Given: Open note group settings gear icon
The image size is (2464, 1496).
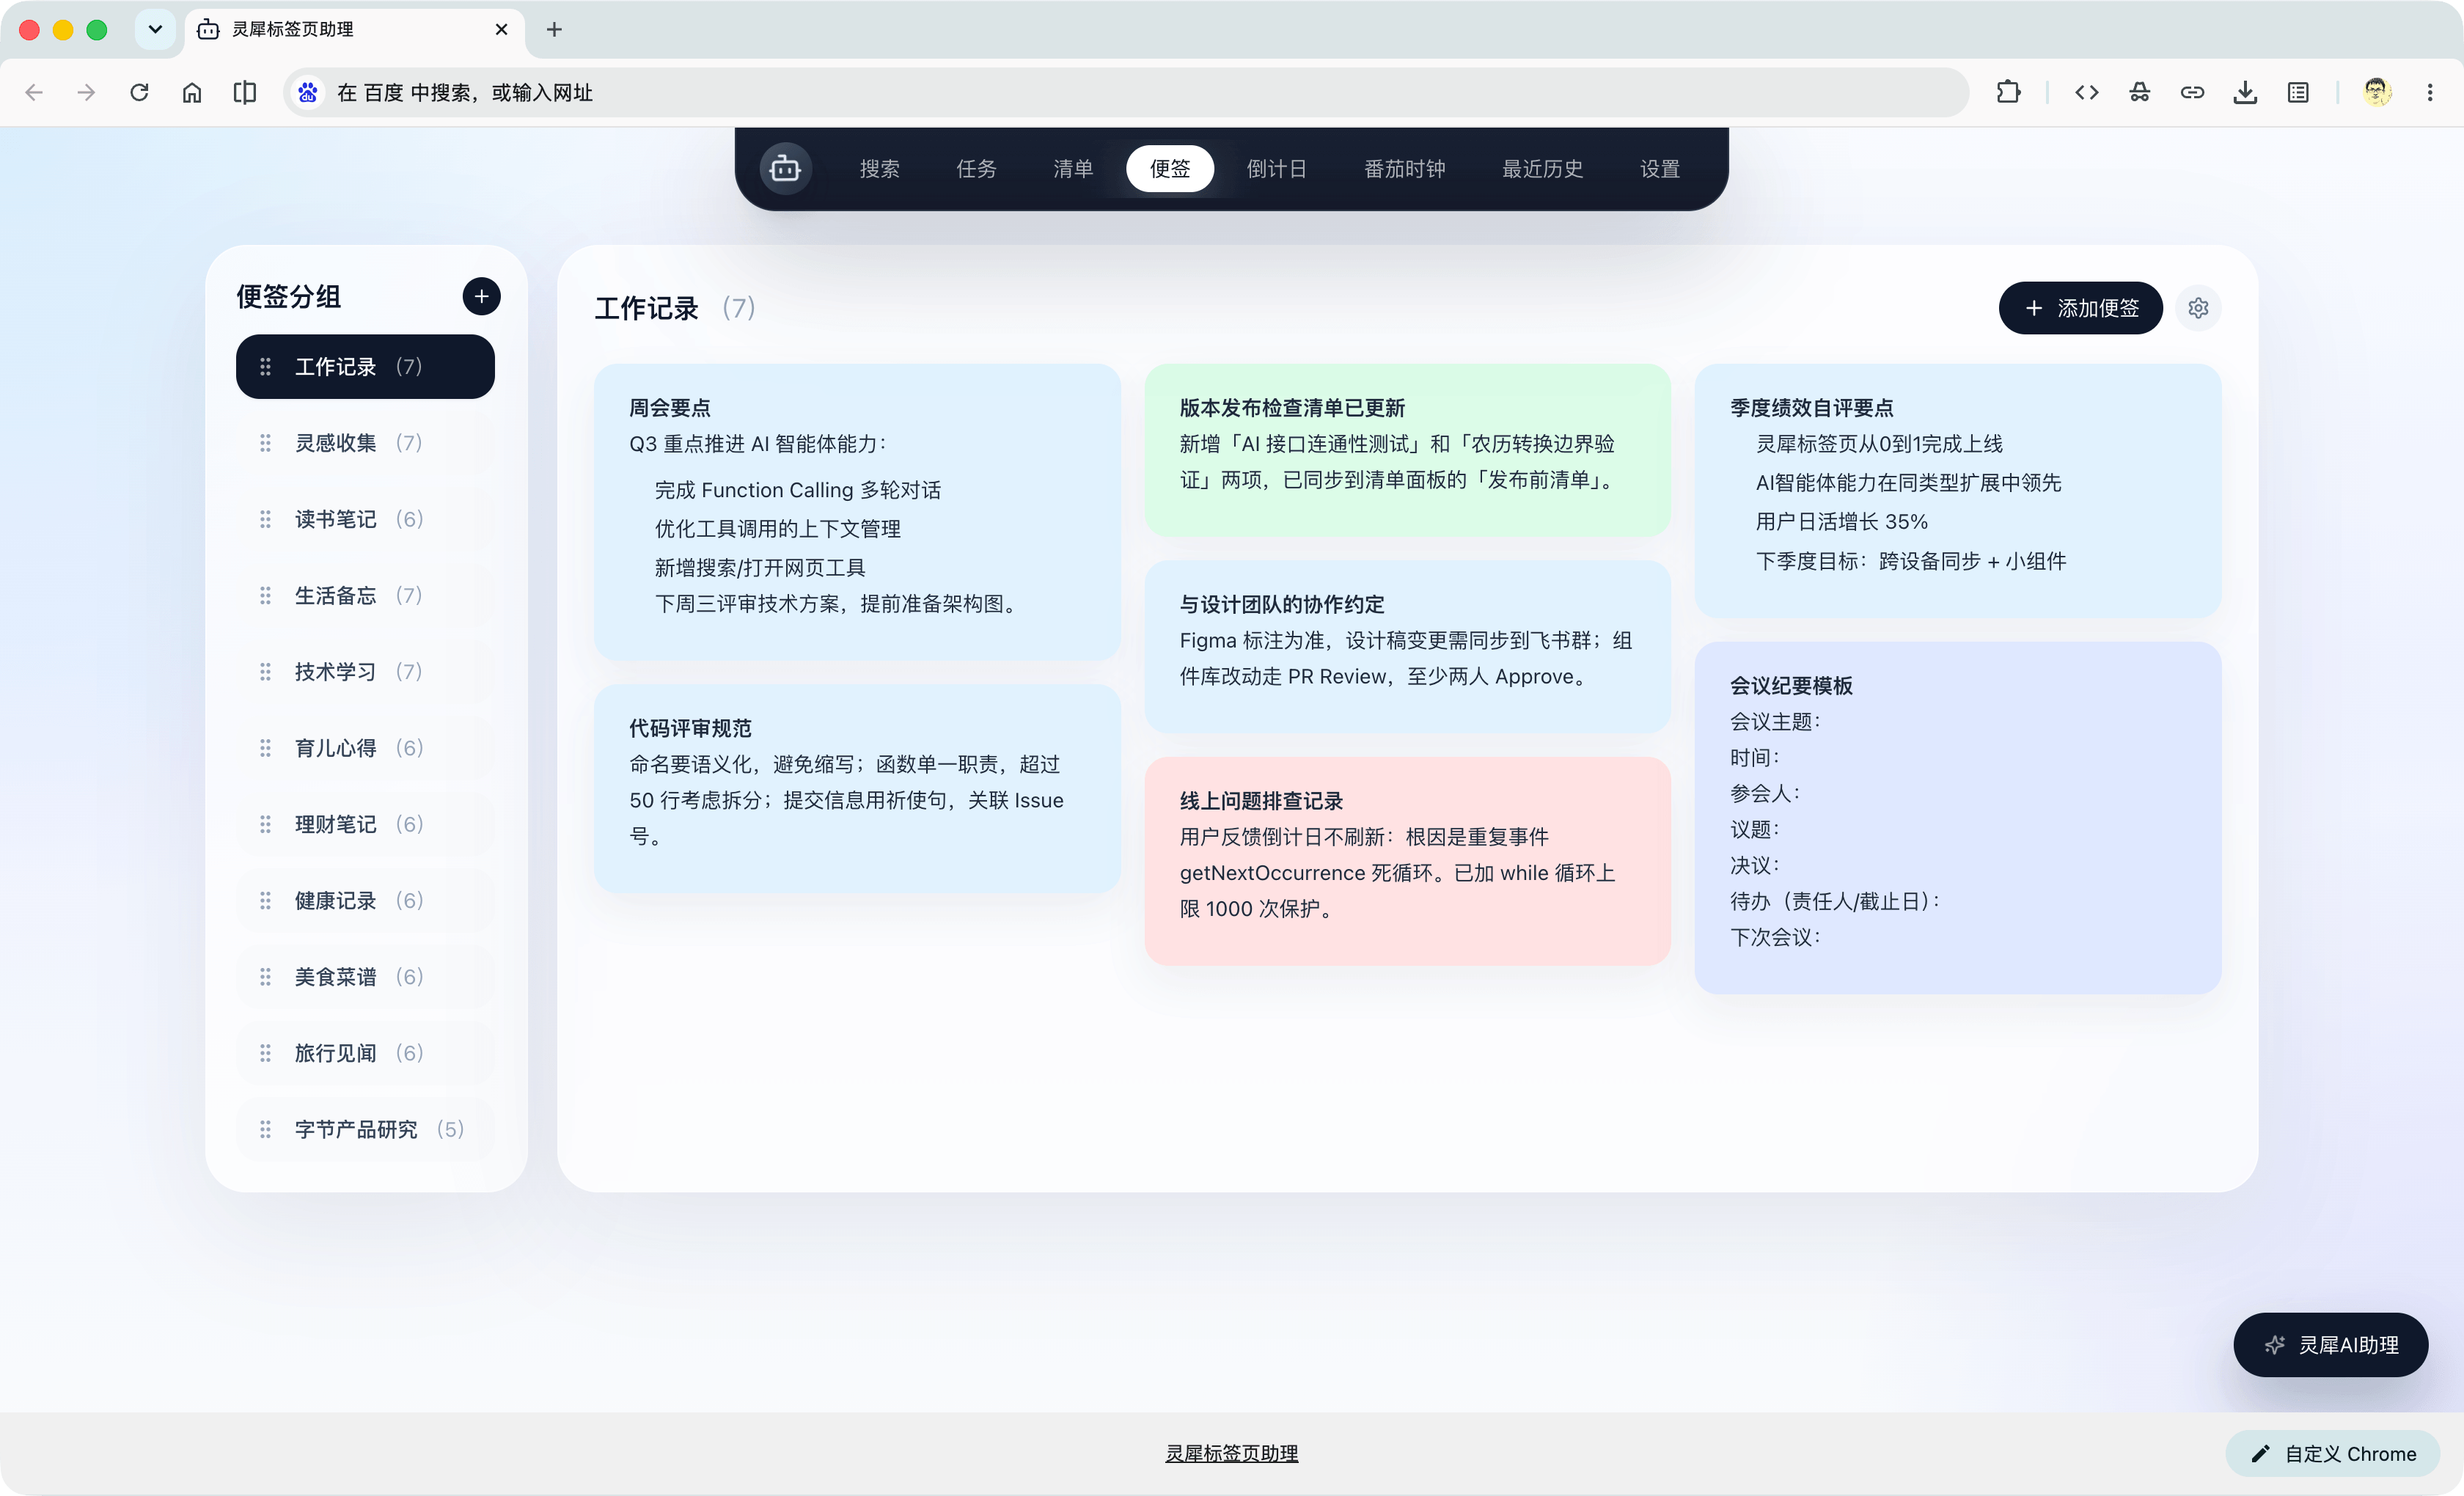Looking at the screenshot, I should pos(2198,308).
